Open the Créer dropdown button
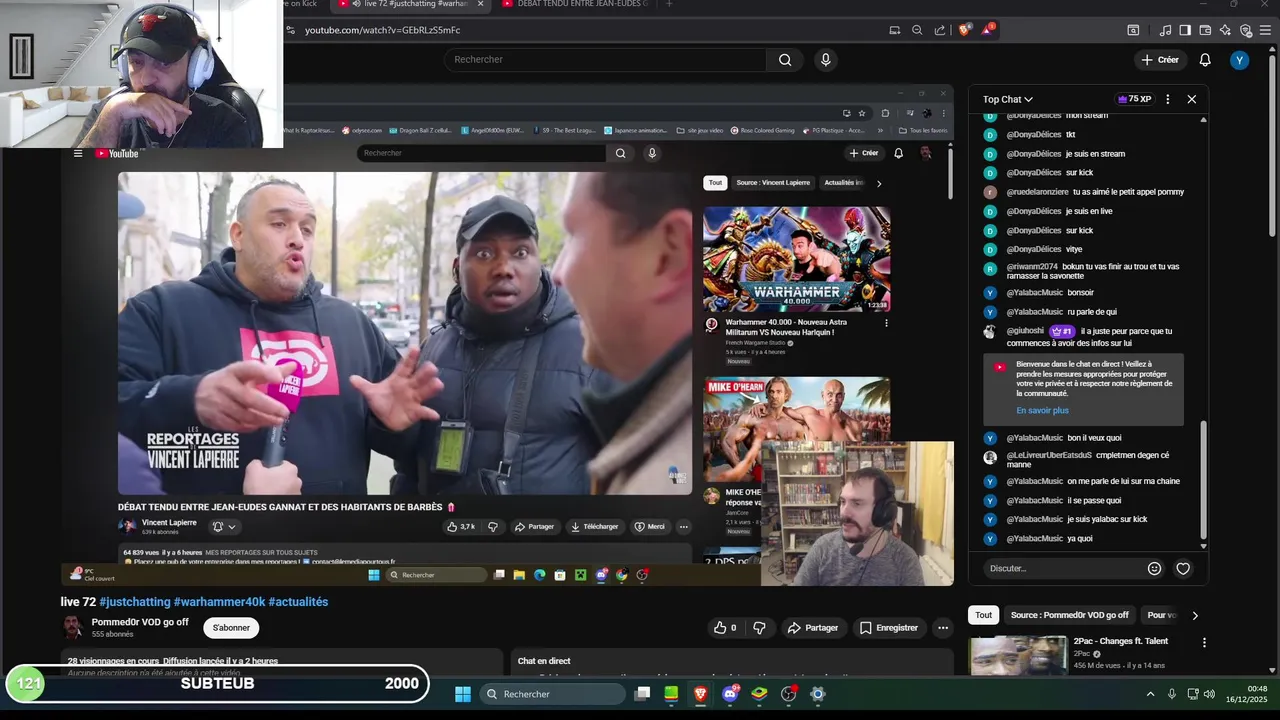 click(x=1160, y=60)
